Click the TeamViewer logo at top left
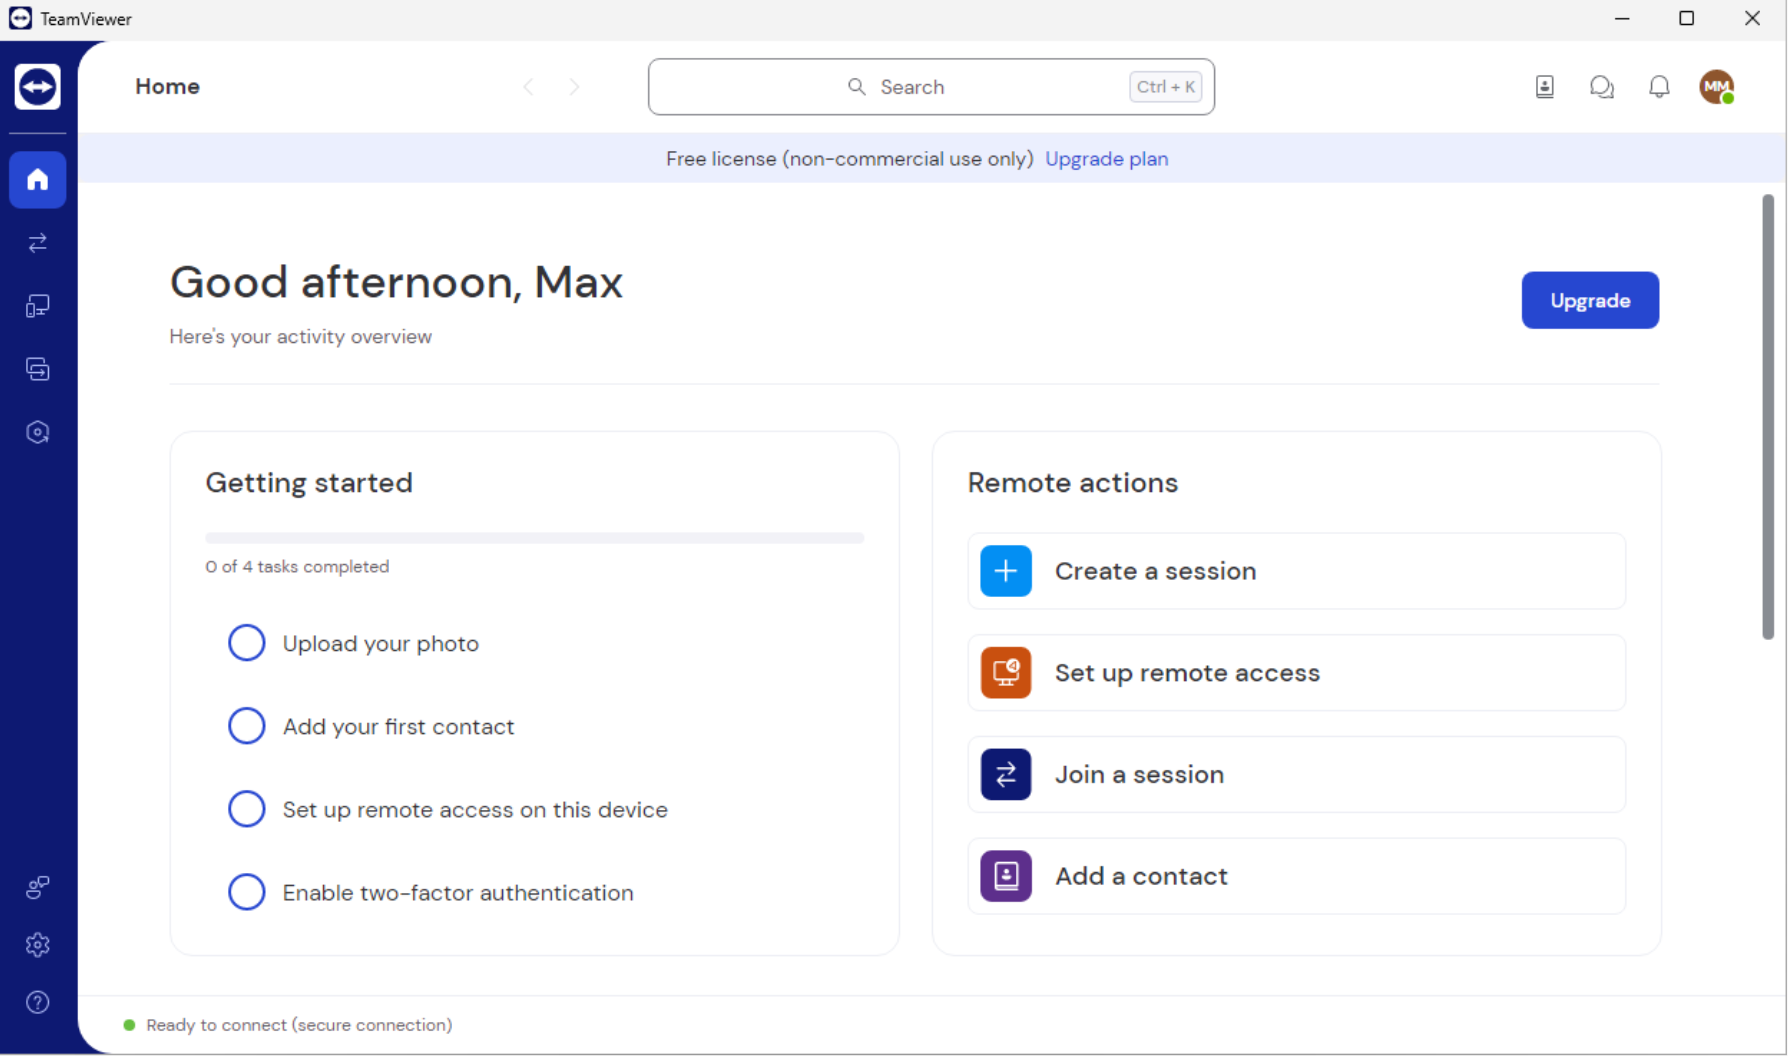The height and width of the screenshot is (1056, 1788). coord(37,86)
